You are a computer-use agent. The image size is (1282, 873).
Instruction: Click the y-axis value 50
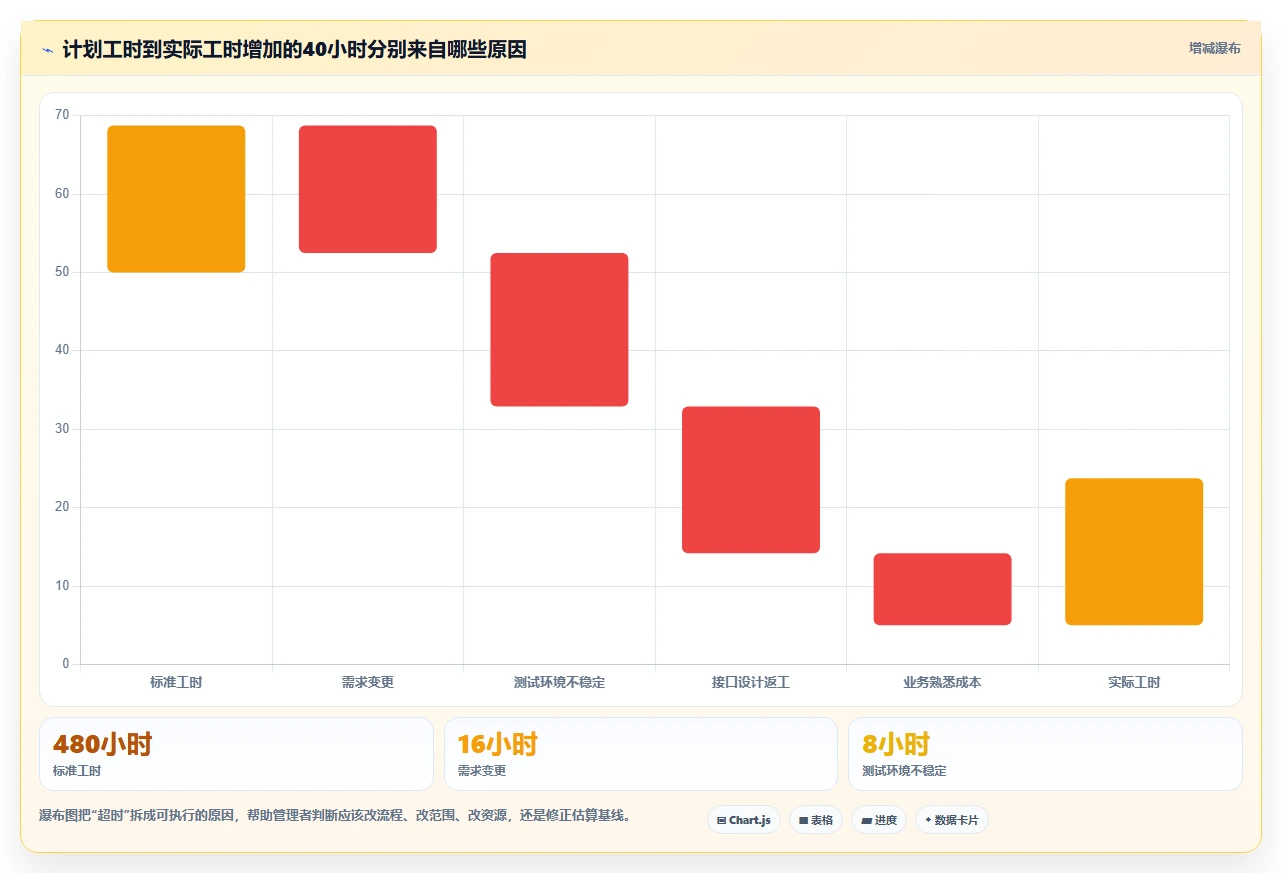click(x=62, y=272)
